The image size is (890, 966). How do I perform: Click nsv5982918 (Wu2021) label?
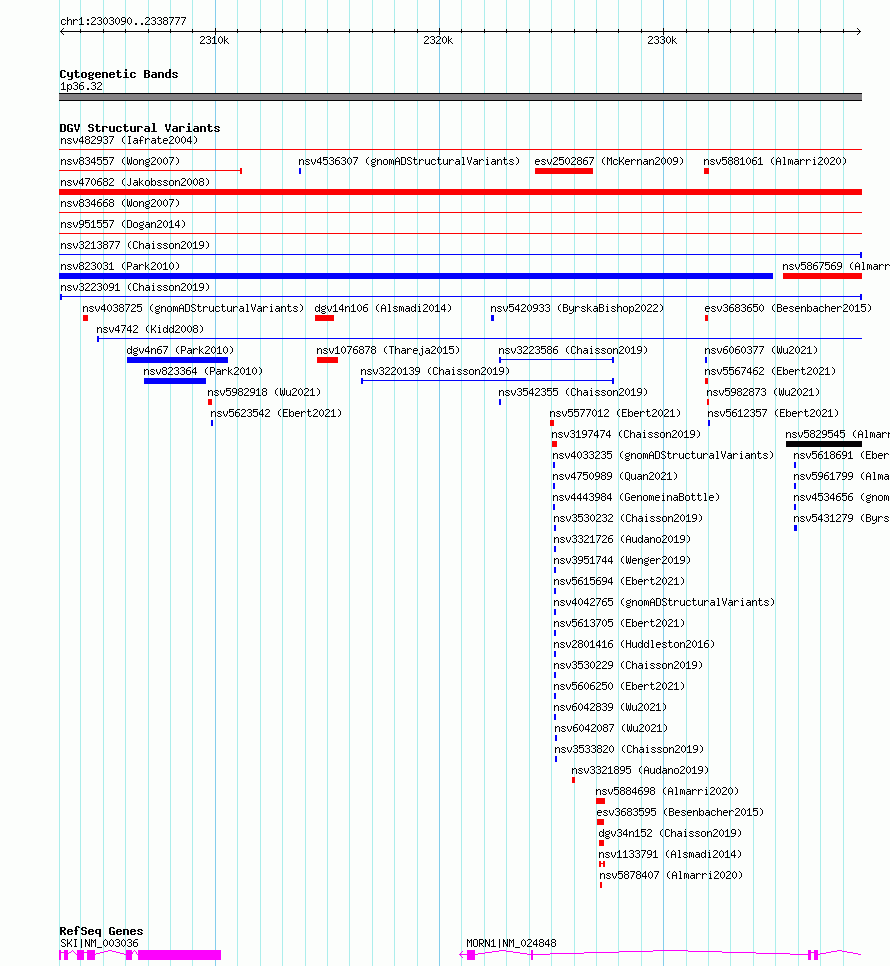tap(264, 392)
